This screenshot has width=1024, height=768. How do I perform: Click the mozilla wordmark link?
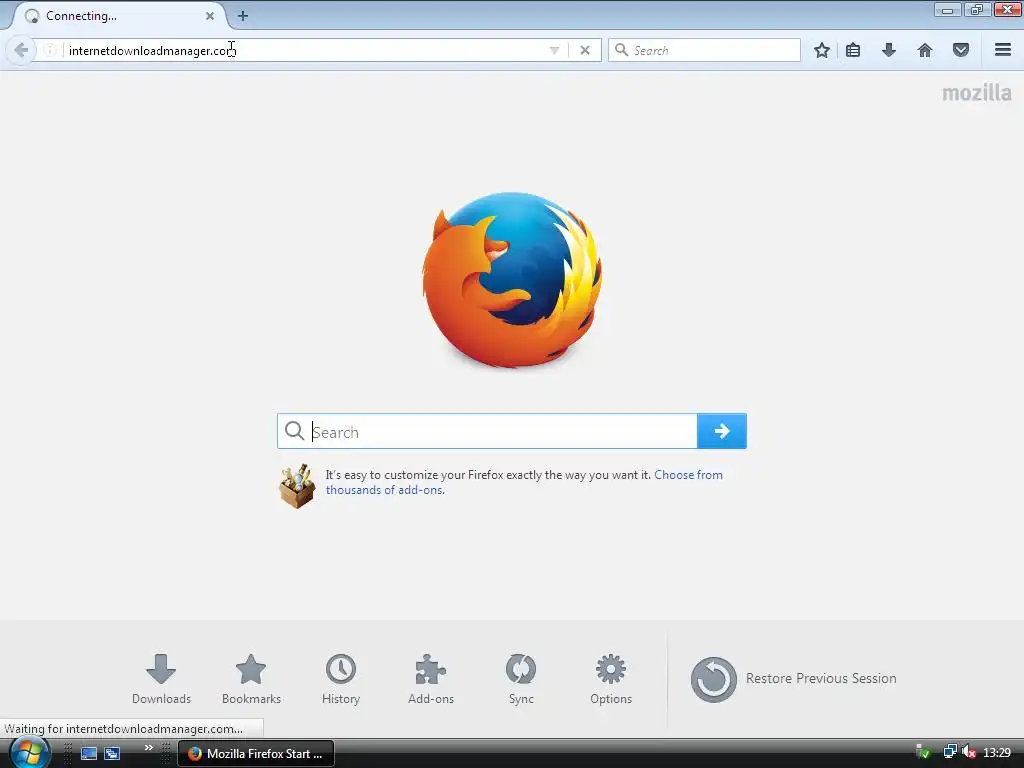click(976, 93)
